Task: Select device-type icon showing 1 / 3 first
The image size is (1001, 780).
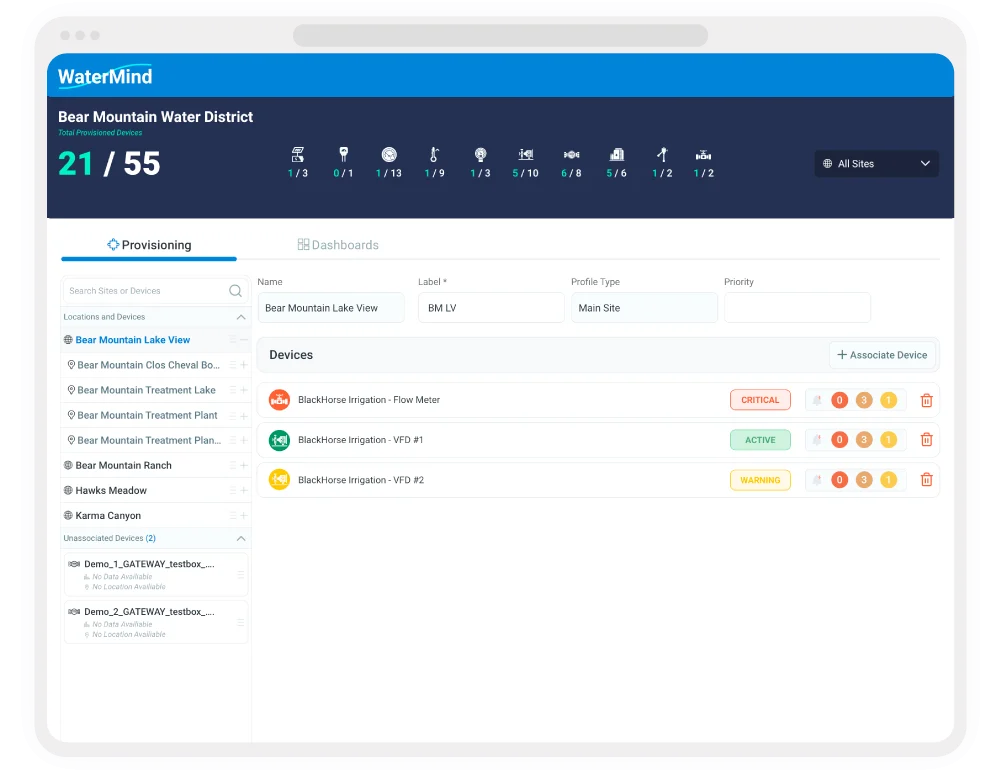Action: (297, 154)
